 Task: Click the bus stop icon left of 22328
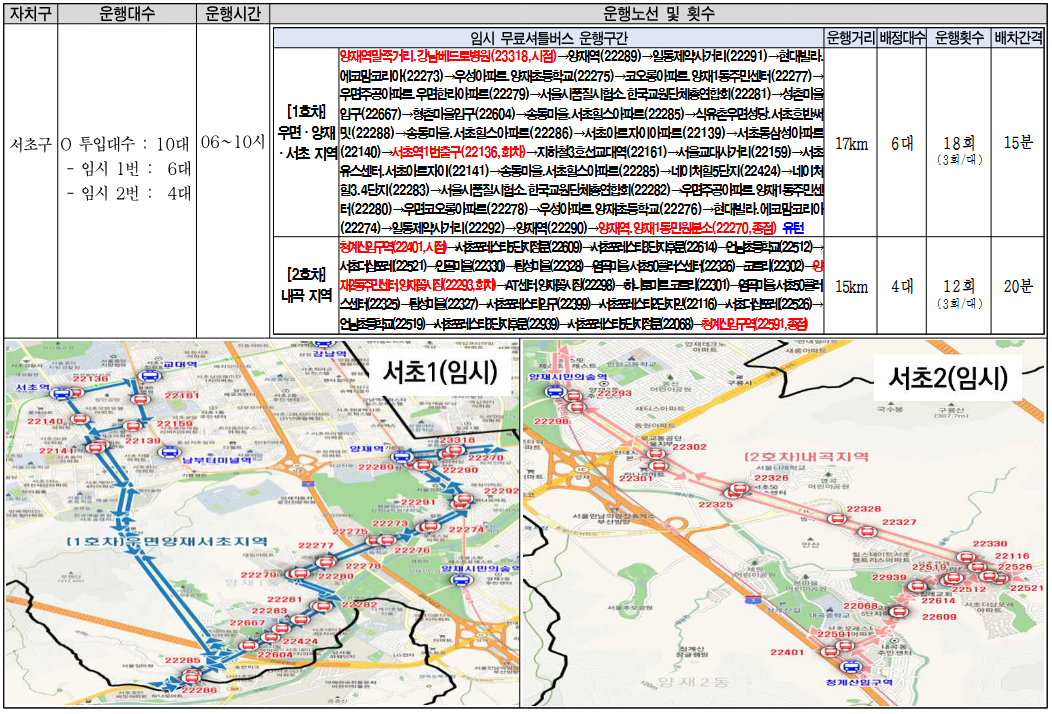click(835, 519)
